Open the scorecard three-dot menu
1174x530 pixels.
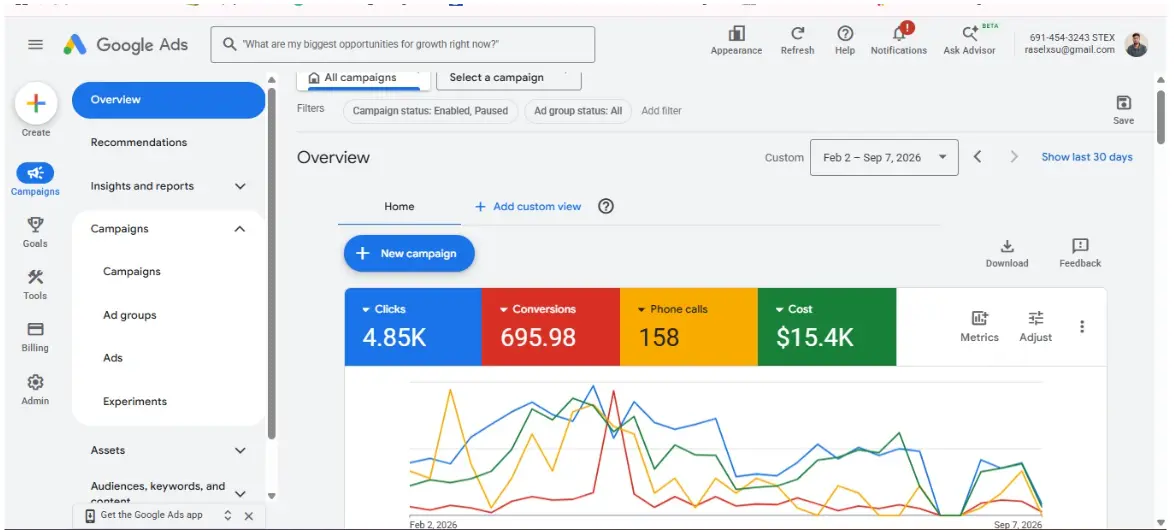coord(1081,326)
